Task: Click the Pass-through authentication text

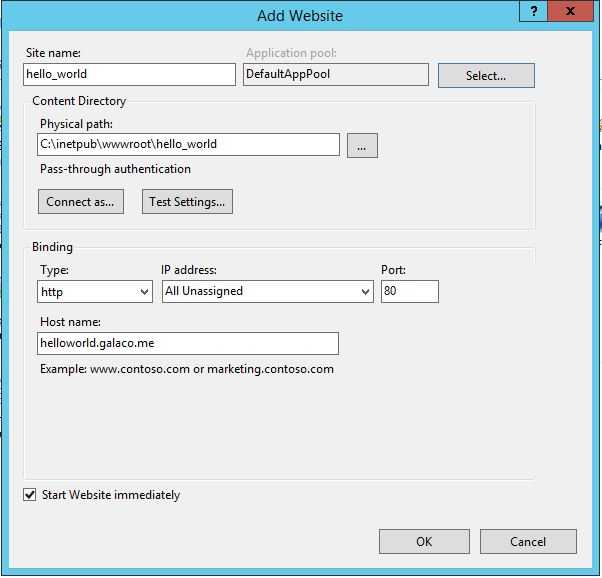Action: click(x=115, y=169)
